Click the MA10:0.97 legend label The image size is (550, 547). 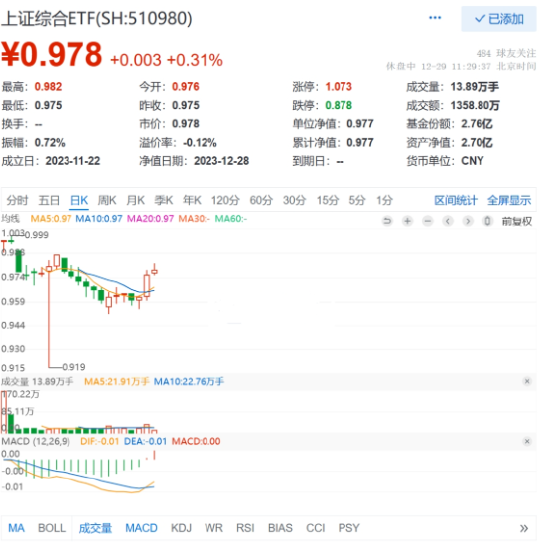(x=99, y=219)
